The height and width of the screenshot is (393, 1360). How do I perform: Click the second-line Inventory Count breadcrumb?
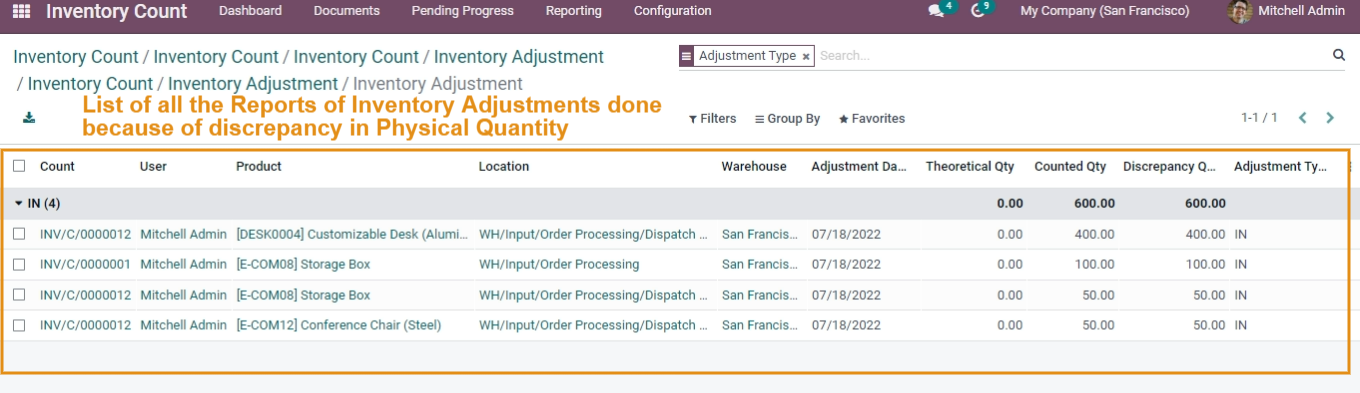[x=90, y=84]
